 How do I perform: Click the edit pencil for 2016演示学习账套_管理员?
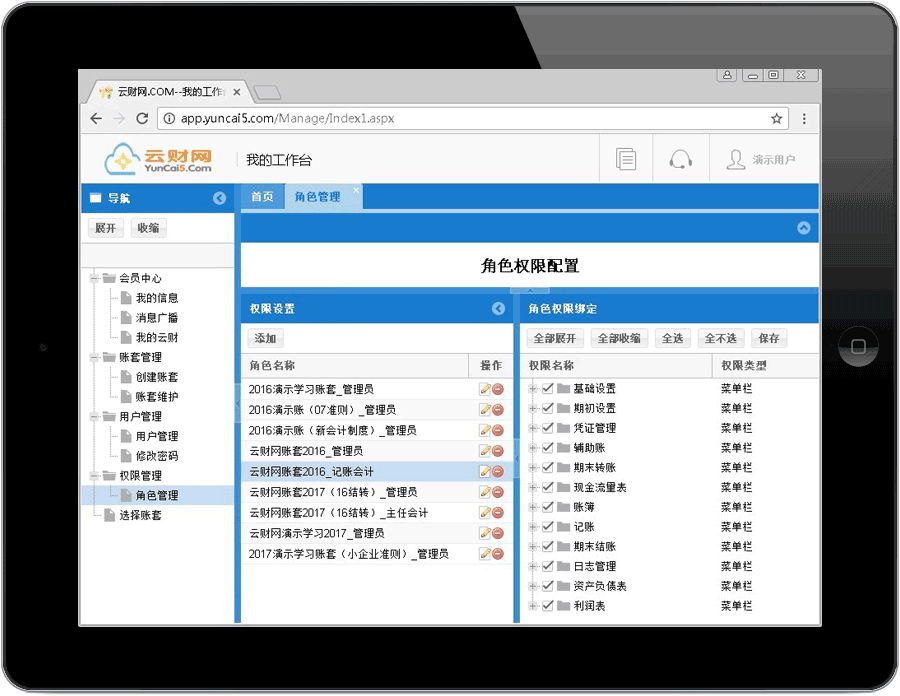pos(485,389)
